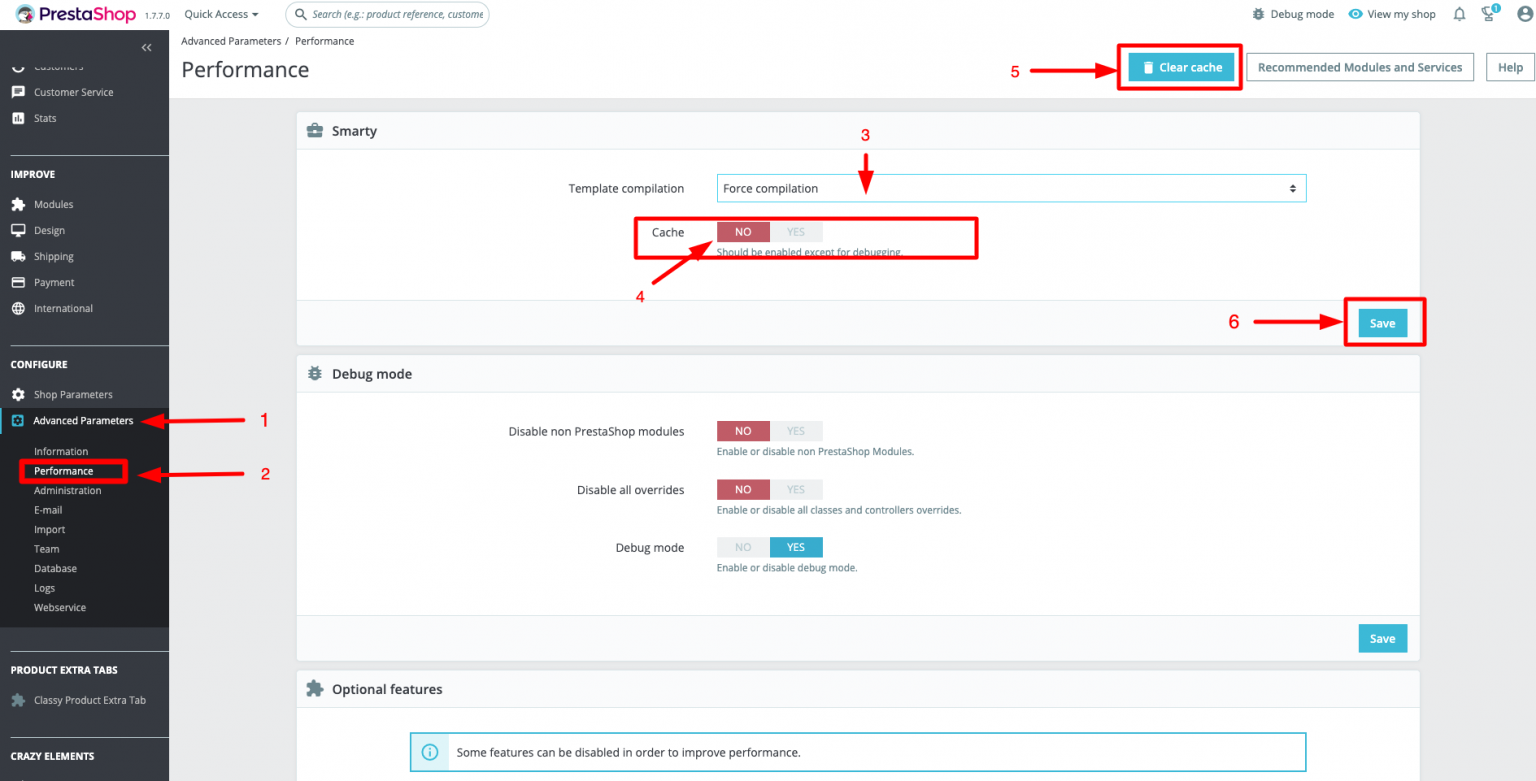Save the Smarty settings
This screenshot has height=781, width=1536.
(1382, 322)
